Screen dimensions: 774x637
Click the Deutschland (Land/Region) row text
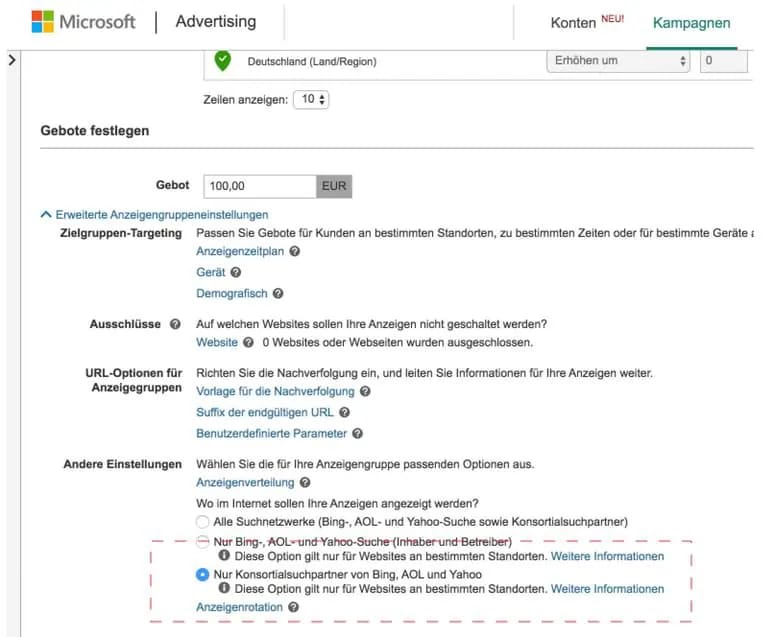[312, 61]
